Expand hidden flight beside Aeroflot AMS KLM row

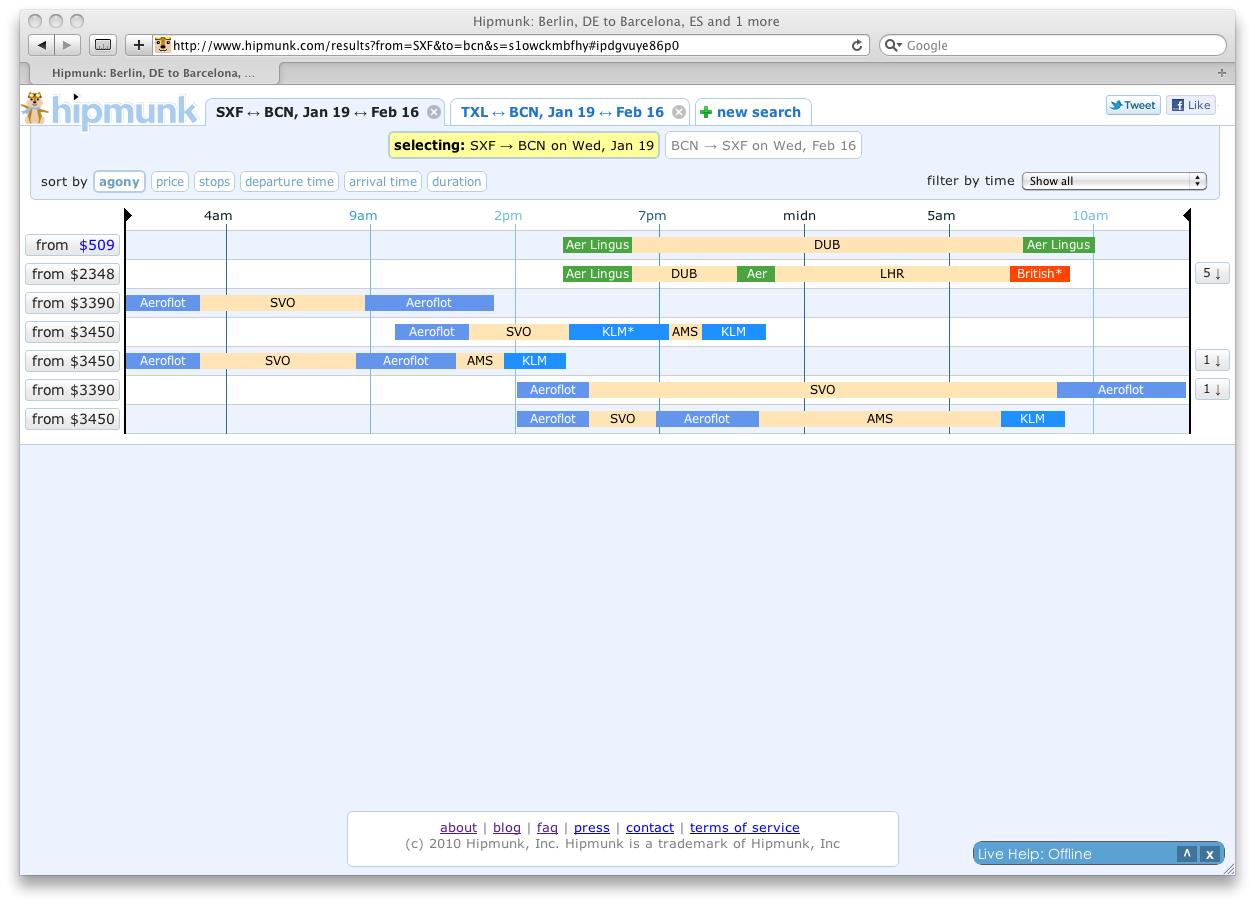tap(1212, 361)
